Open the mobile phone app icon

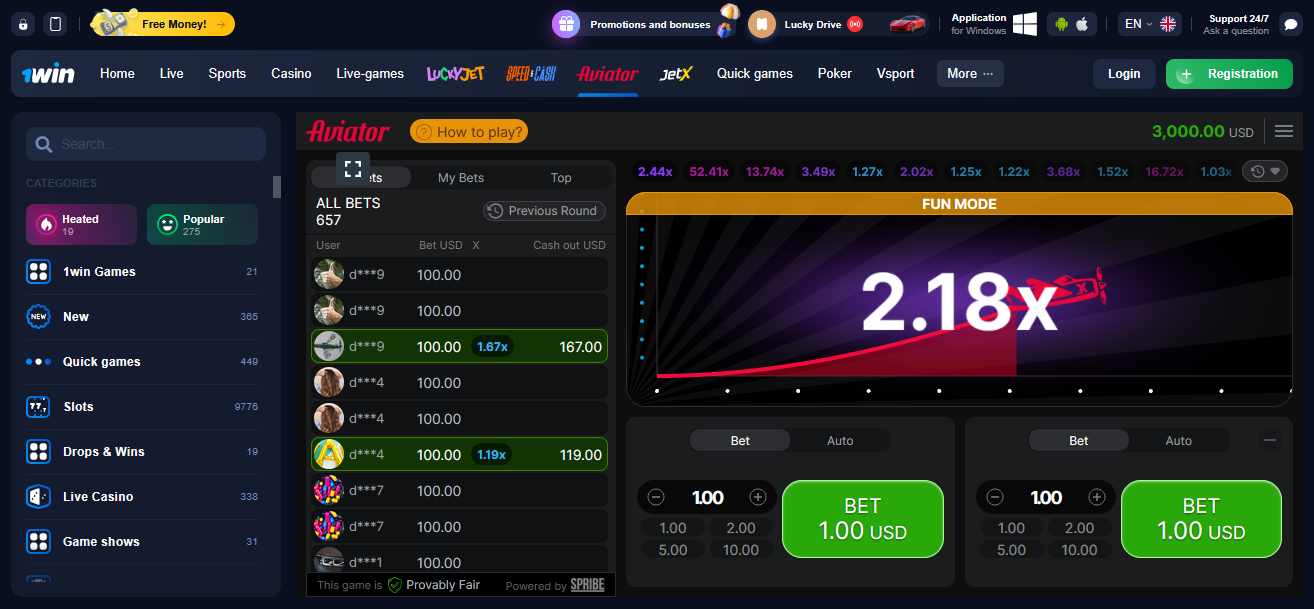56,24
